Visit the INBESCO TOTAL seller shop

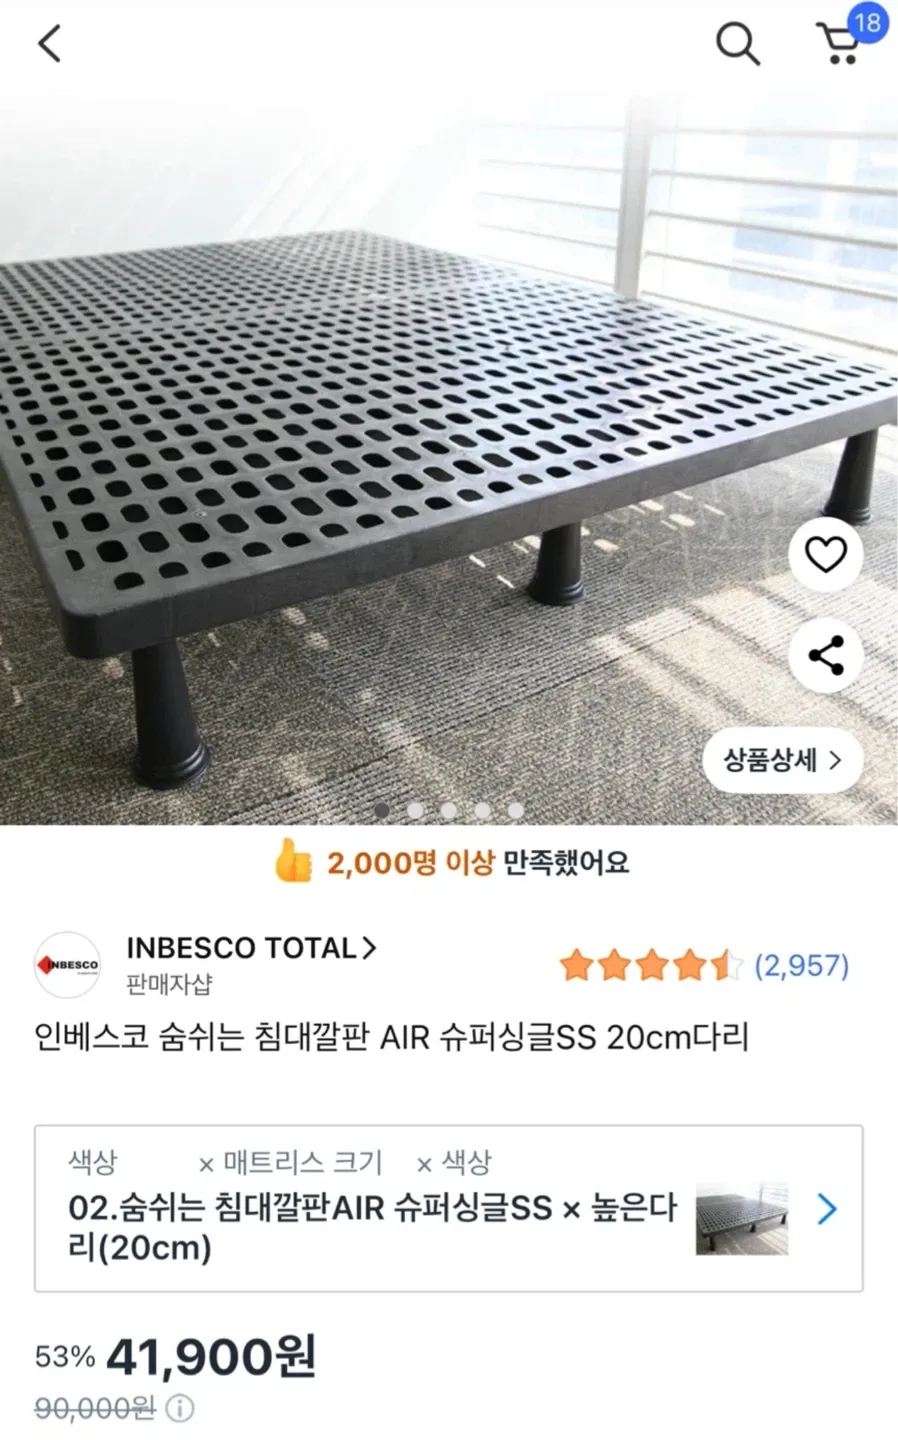click(250, 948)
